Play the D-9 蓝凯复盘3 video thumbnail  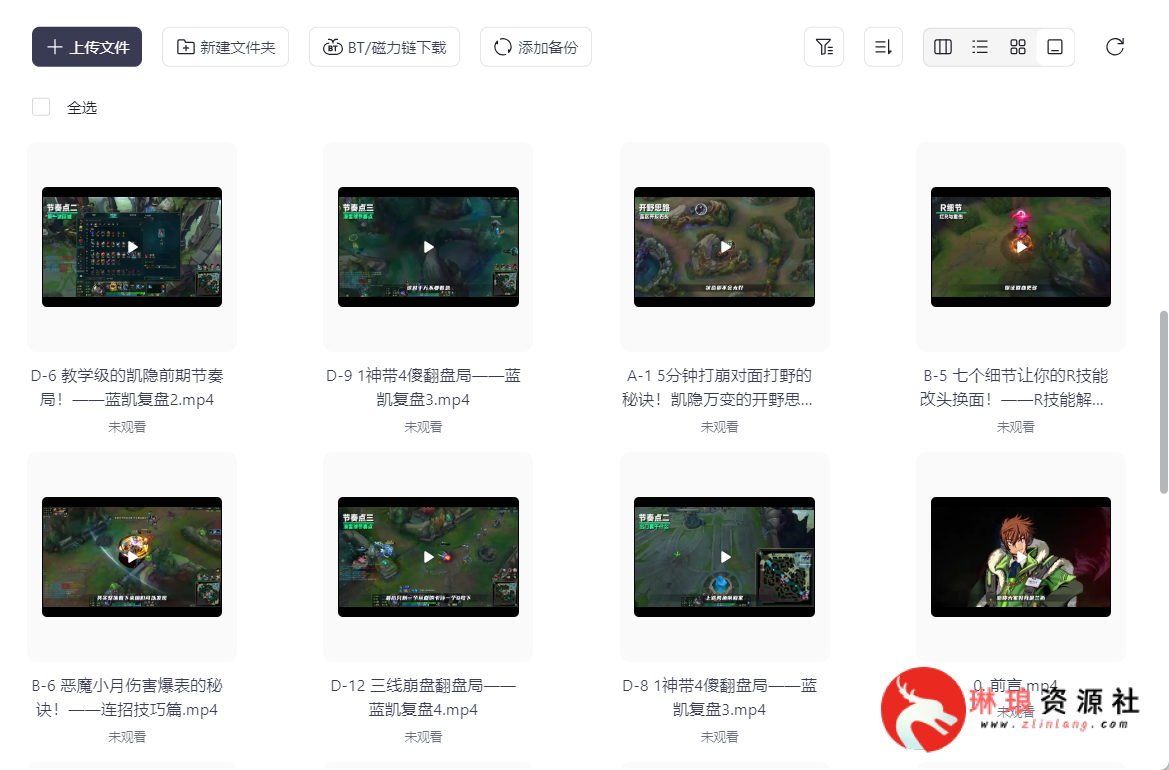[428, 247]
